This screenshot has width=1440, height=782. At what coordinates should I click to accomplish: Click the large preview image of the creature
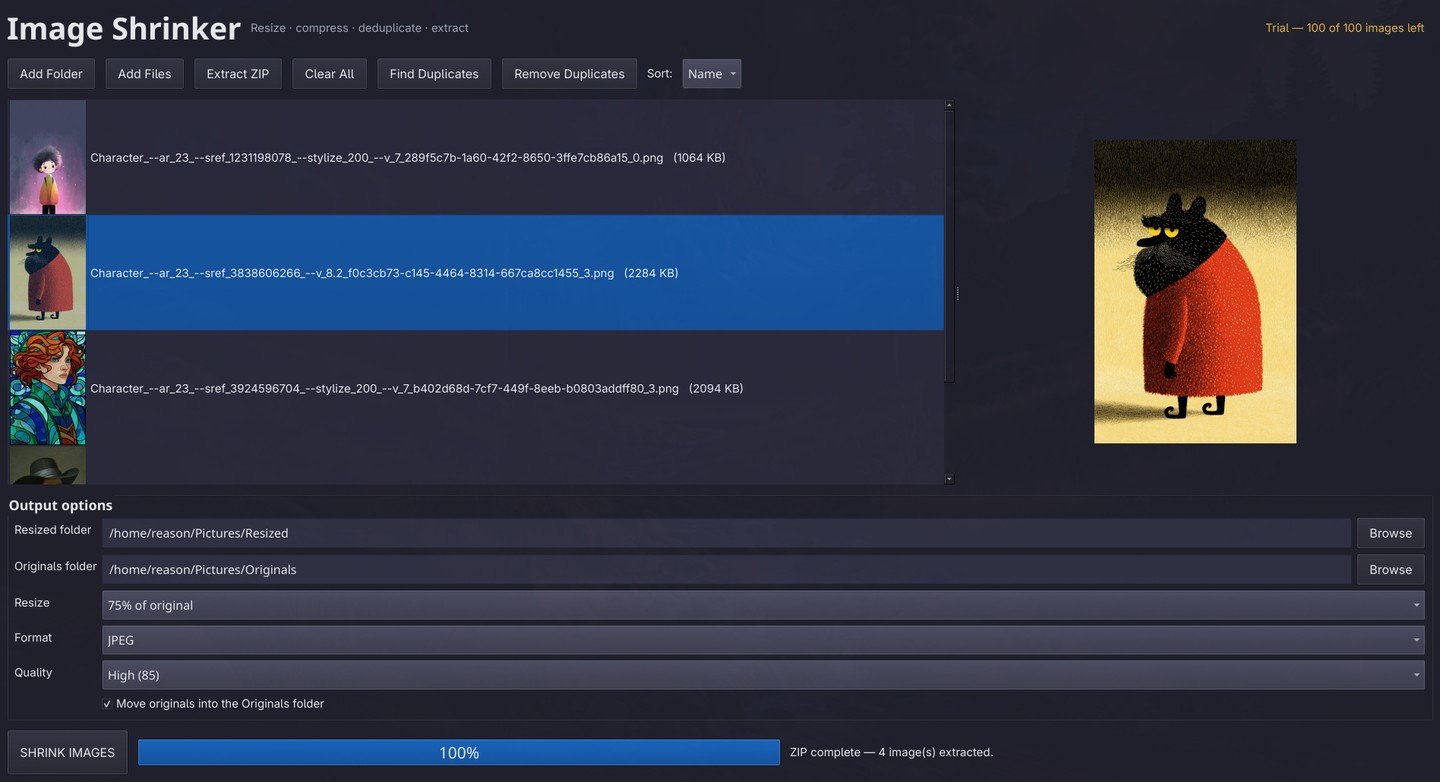[1195, 291]
